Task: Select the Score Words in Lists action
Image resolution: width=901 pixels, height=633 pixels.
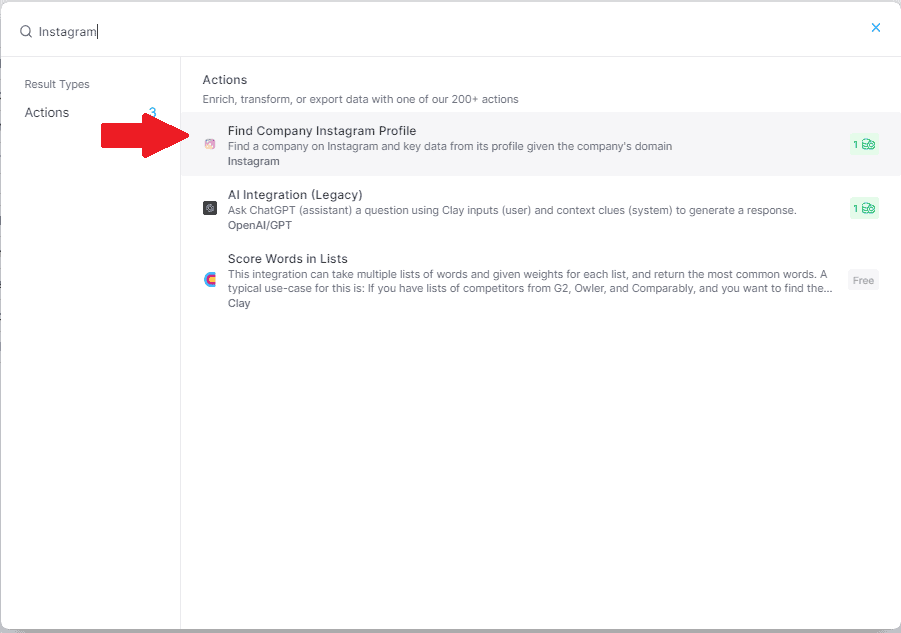Action: [287, 259]
